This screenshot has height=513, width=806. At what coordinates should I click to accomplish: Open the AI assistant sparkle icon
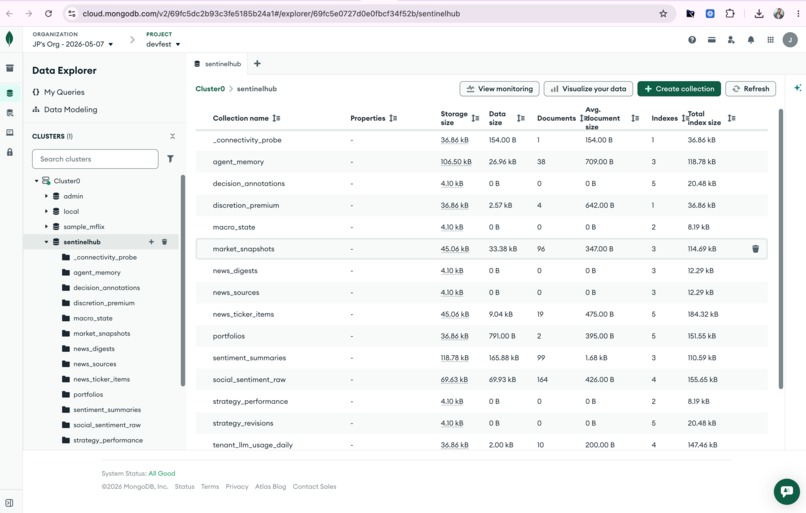797,88
